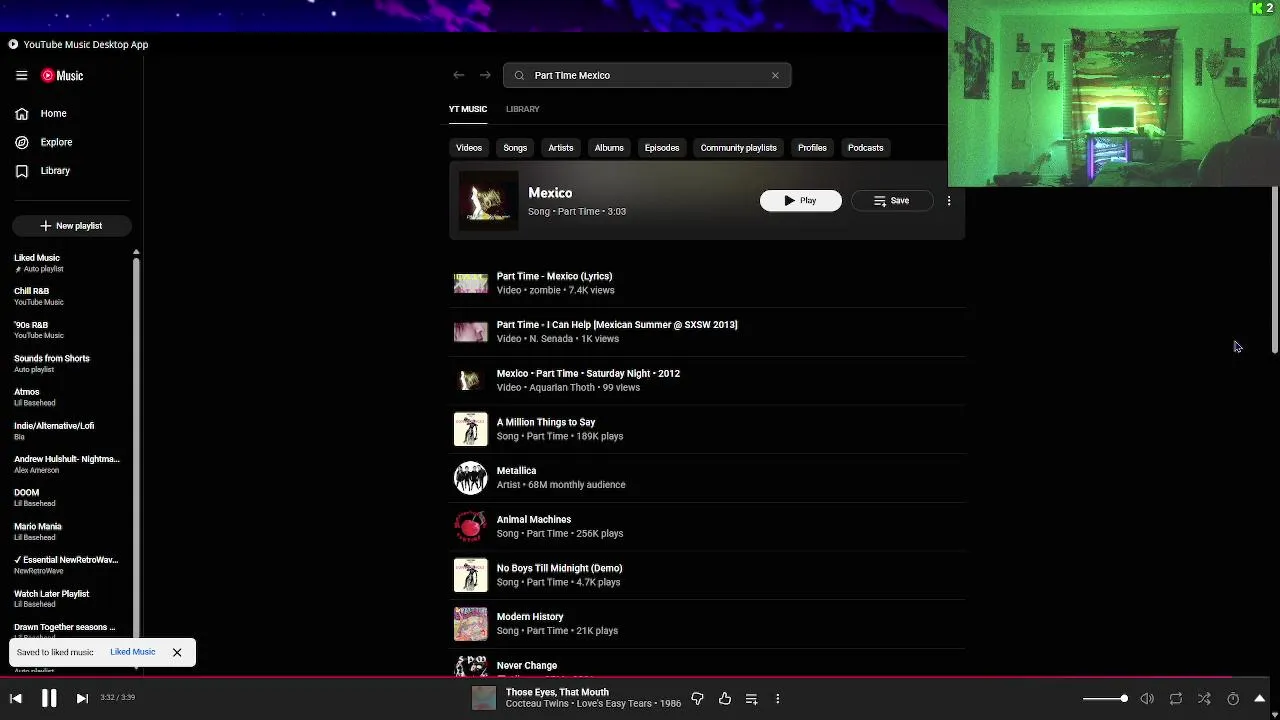Dismiss the Saved to liked music toast
This screenshot has width=1280, height=720.
tap(177, 652)
